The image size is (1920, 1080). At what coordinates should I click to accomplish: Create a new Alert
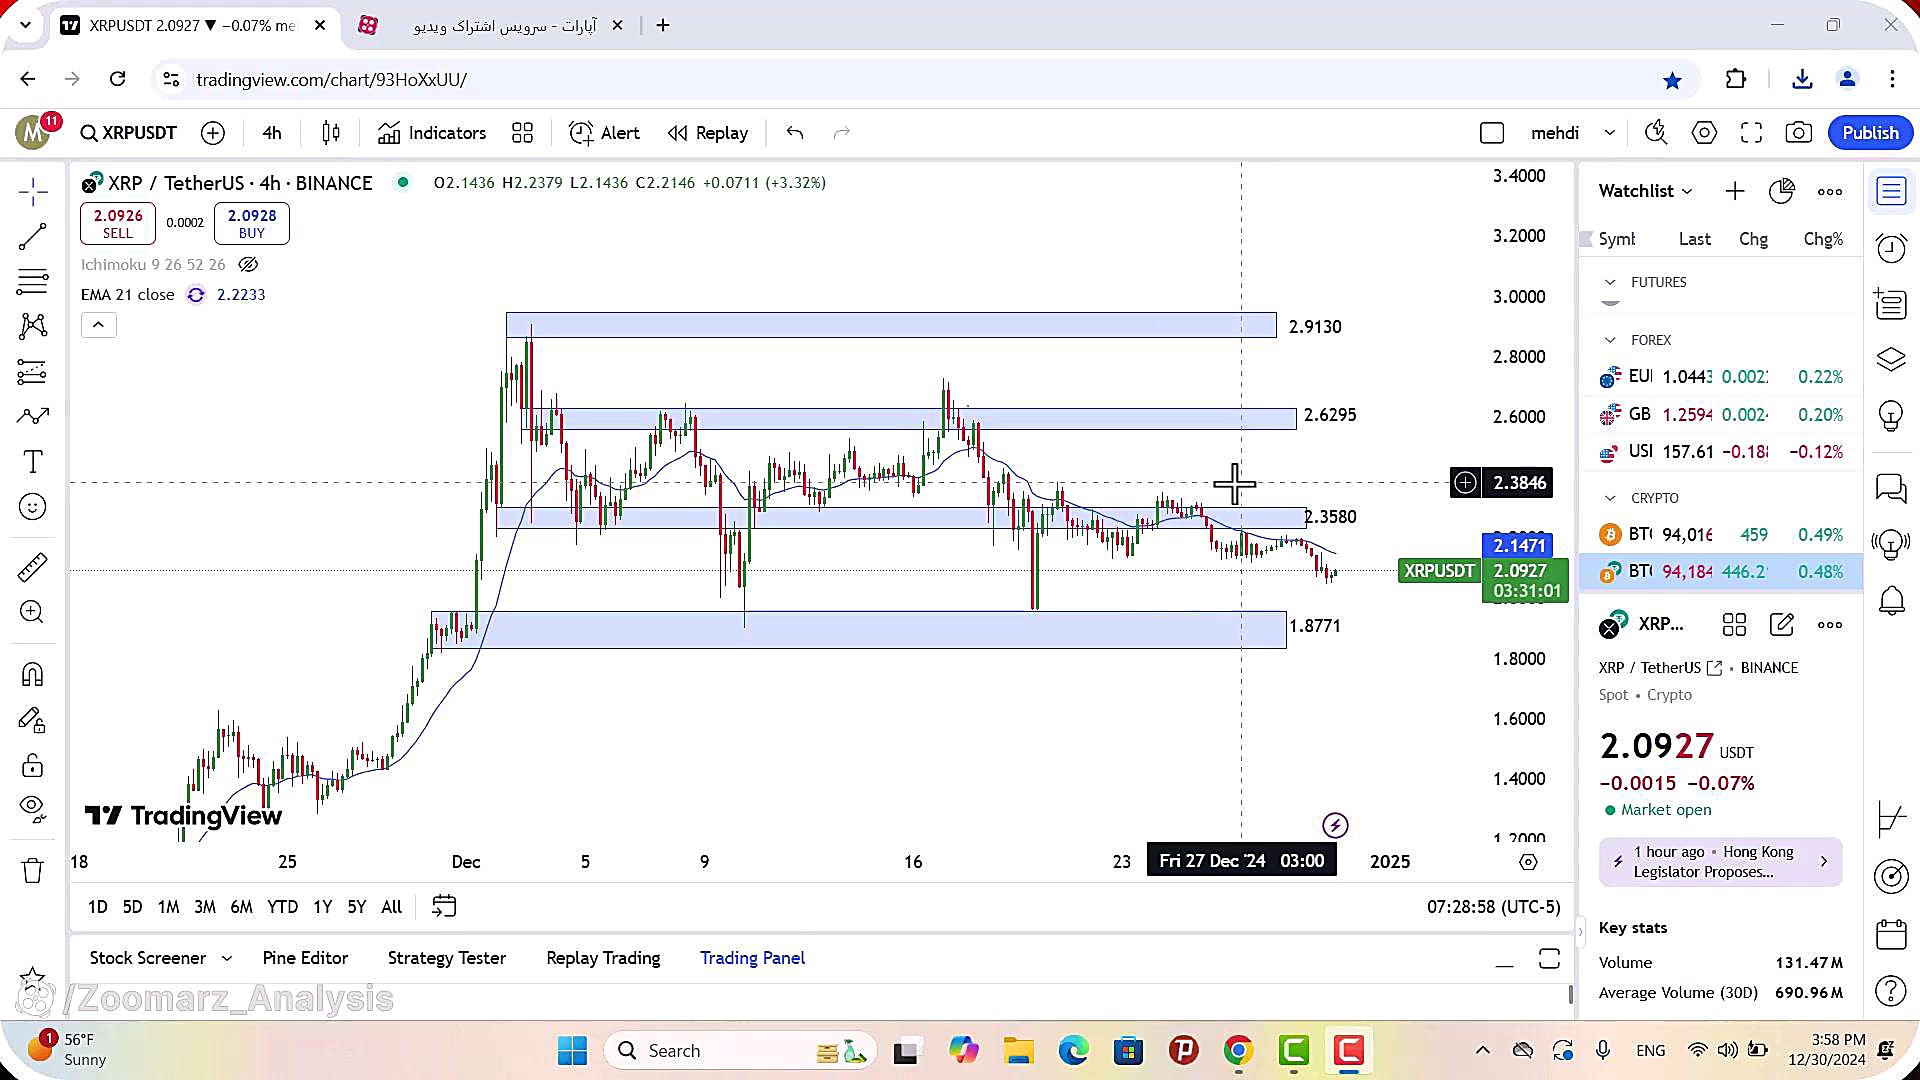[x=604, y=133]
